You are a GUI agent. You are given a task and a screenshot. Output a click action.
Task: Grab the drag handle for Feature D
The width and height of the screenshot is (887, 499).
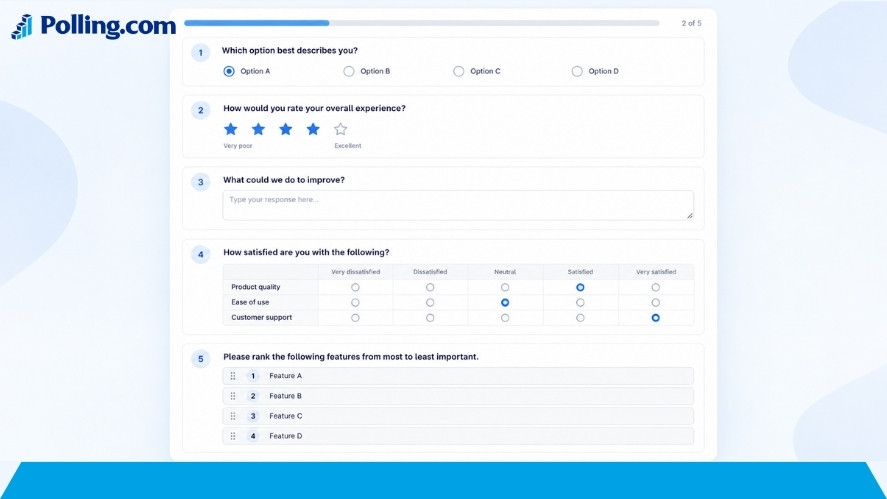pyautogui.click(x=233, y=436)
